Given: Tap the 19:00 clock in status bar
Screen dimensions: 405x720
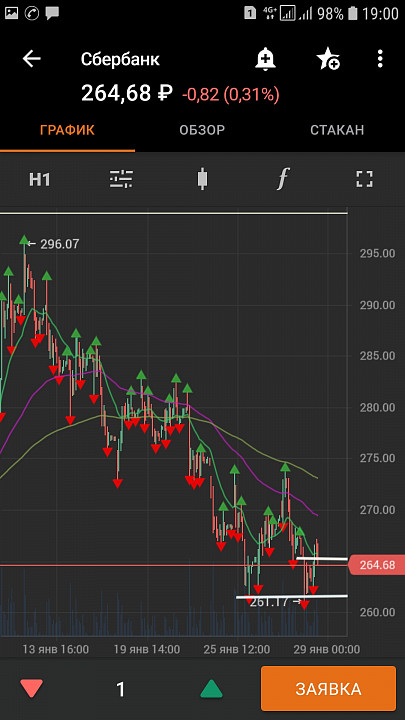Looking at the screenshot, I should (x=381, y=14).
